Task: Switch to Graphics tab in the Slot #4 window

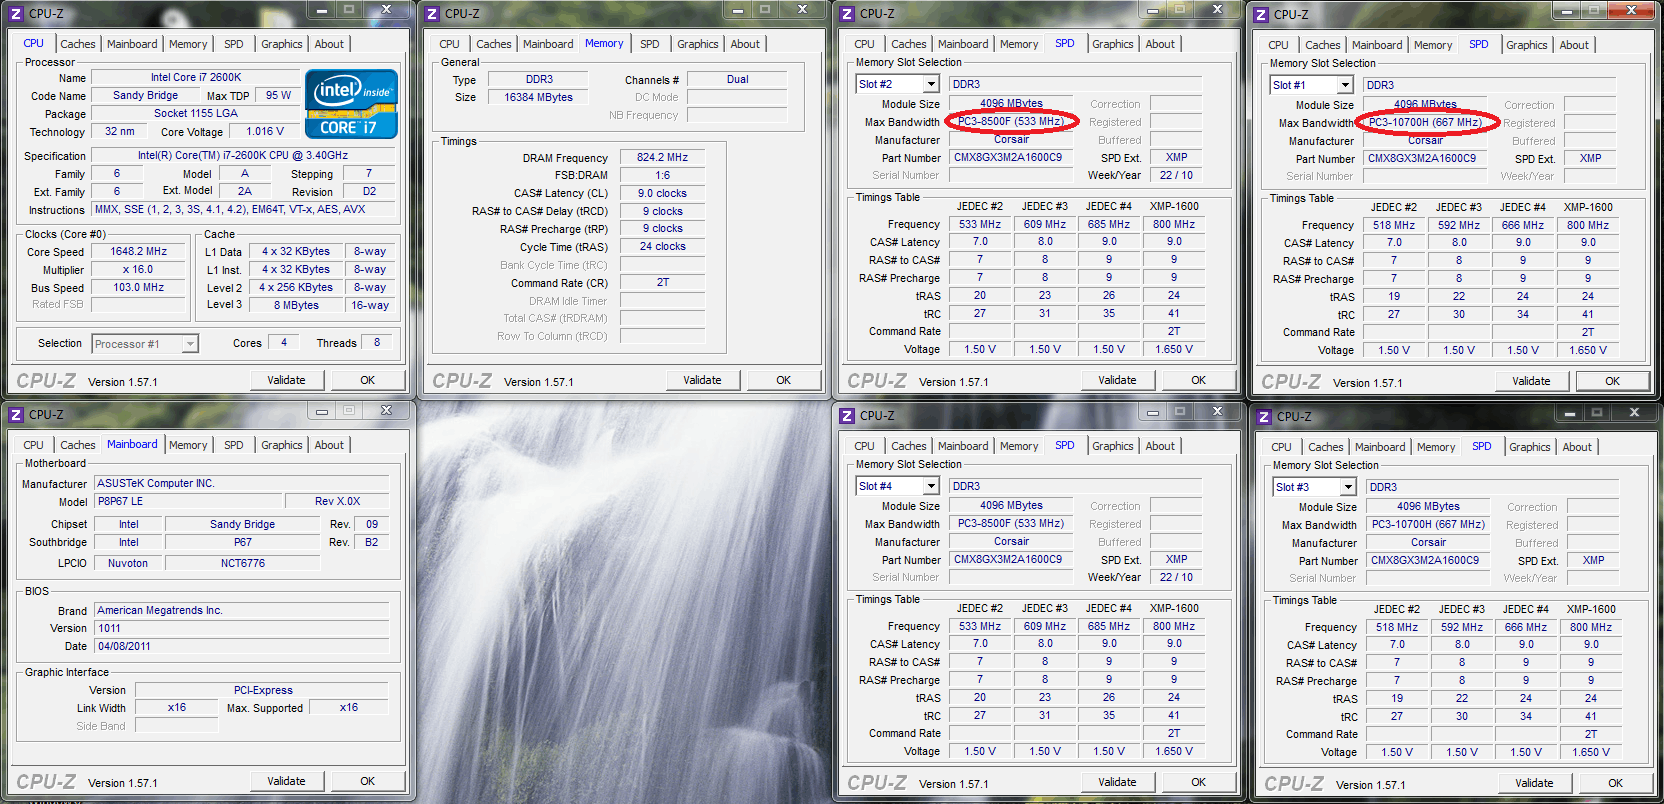Action: [1113, 446]
